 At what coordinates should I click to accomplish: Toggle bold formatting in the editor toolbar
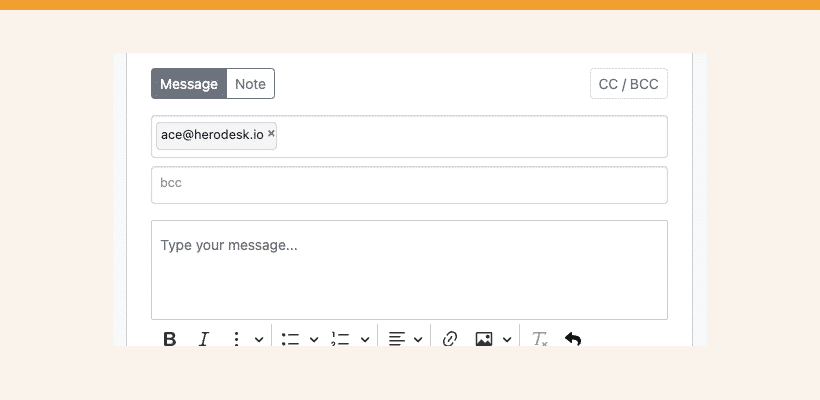tap(169, 339)
